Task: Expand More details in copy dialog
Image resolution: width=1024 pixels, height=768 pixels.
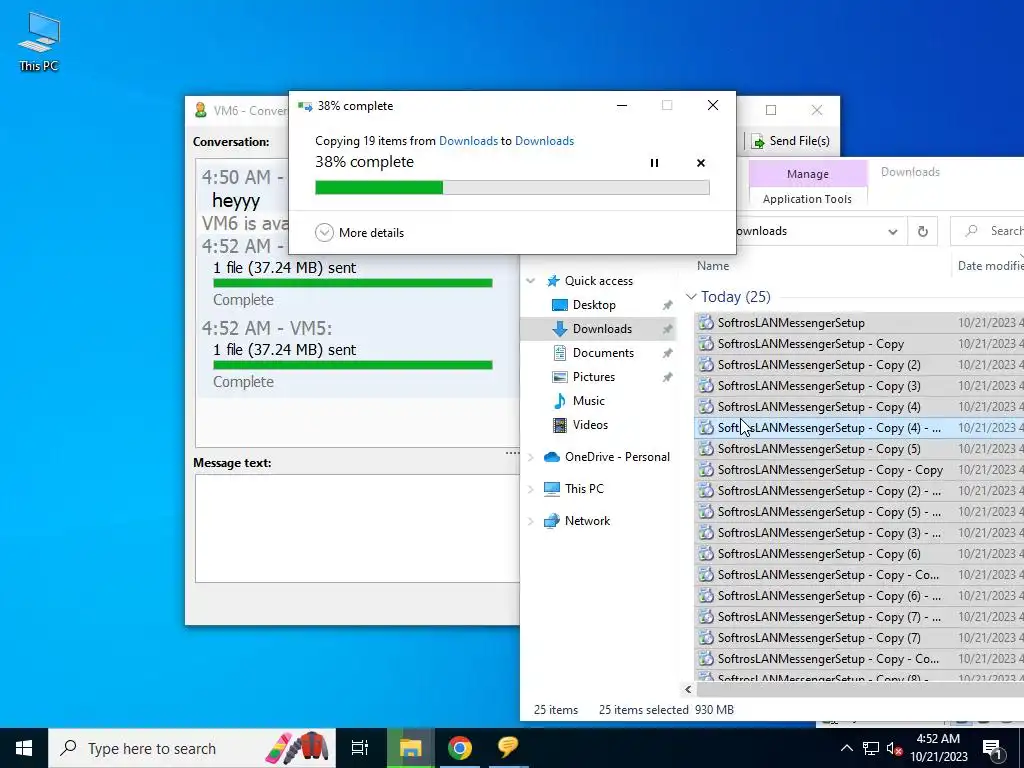Action: click(360, 232)
